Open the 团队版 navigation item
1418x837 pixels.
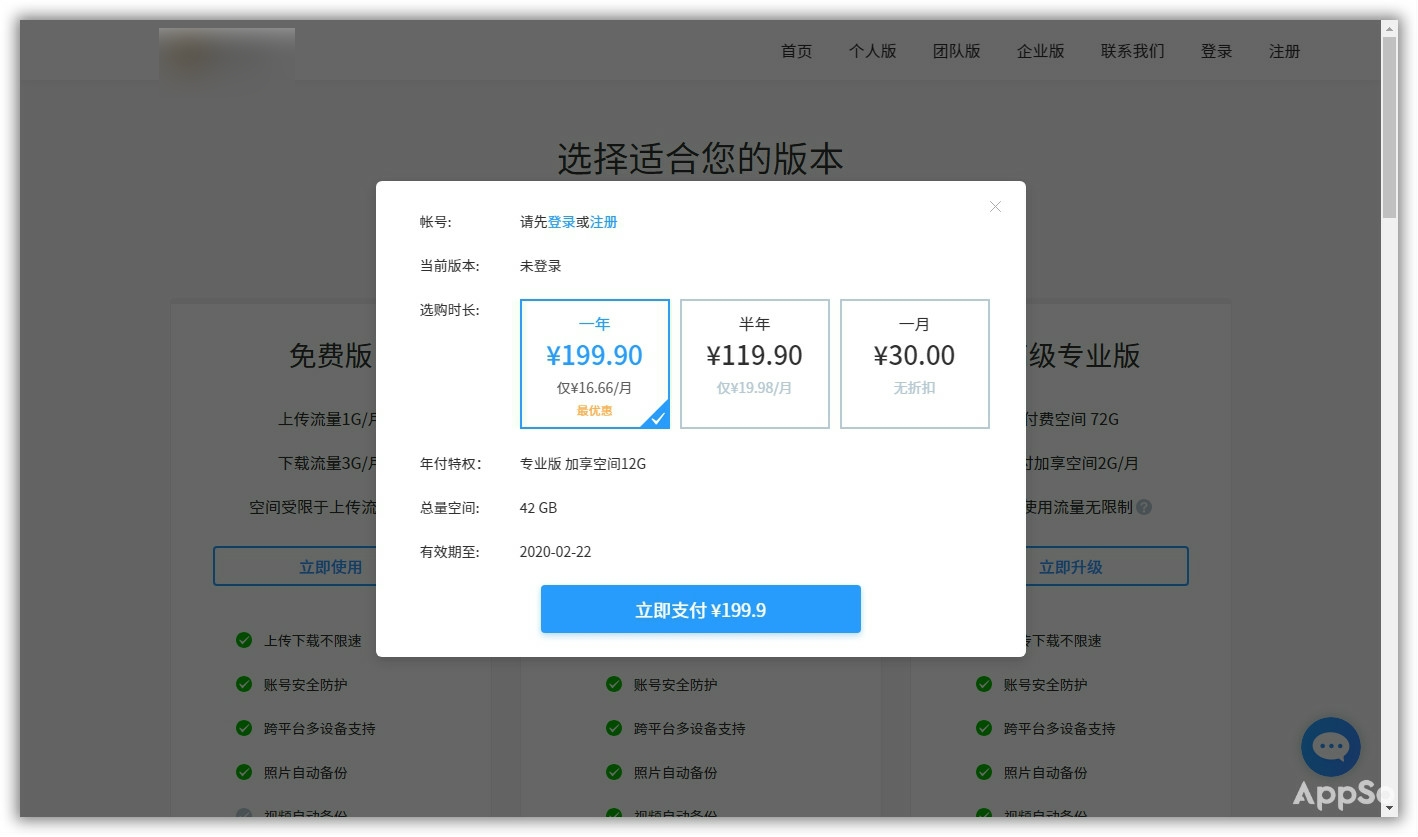[x=957, y=51]
